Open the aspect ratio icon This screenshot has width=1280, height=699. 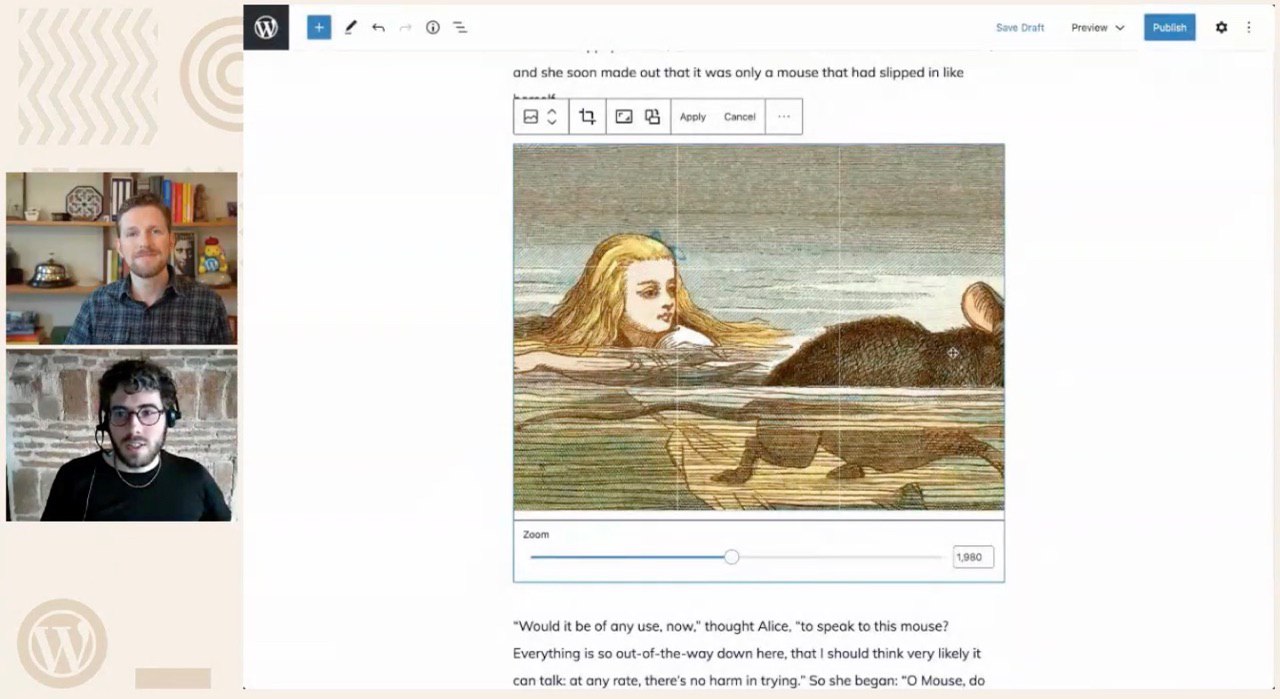pyautogui.click(x=624, y=117)
